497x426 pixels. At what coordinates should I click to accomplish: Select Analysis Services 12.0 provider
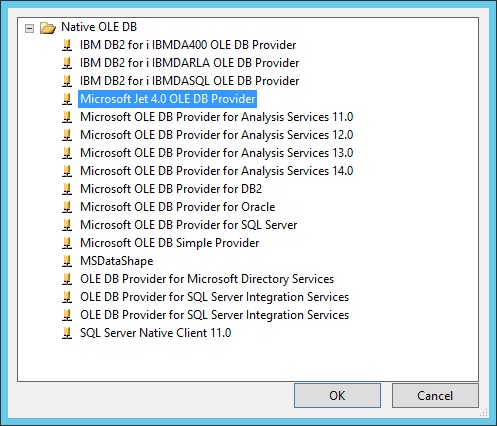(x=216, y=135)
